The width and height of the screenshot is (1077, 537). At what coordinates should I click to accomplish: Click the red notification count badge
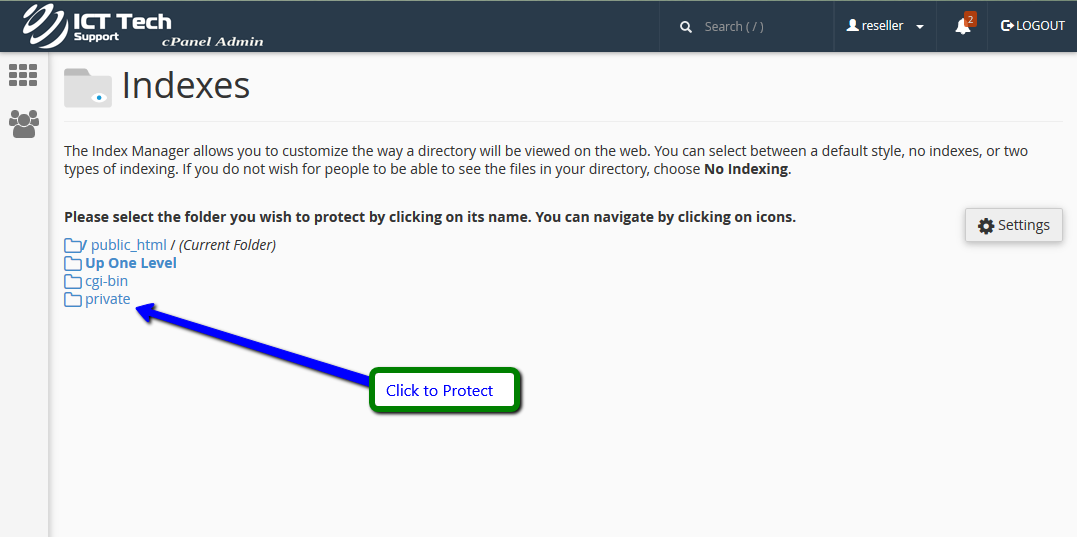970,18
